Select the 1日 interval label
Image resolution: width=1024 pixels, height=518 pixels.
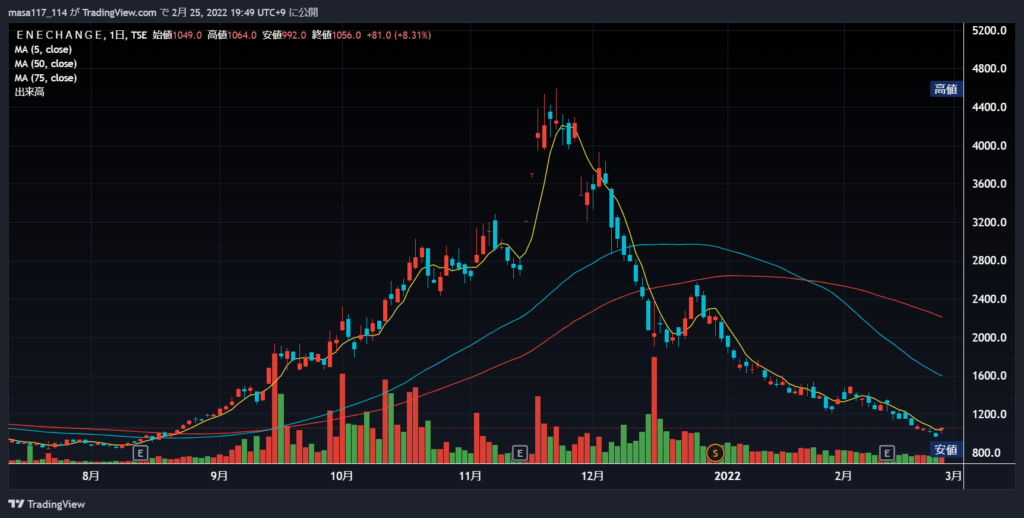tap(115, 35)
